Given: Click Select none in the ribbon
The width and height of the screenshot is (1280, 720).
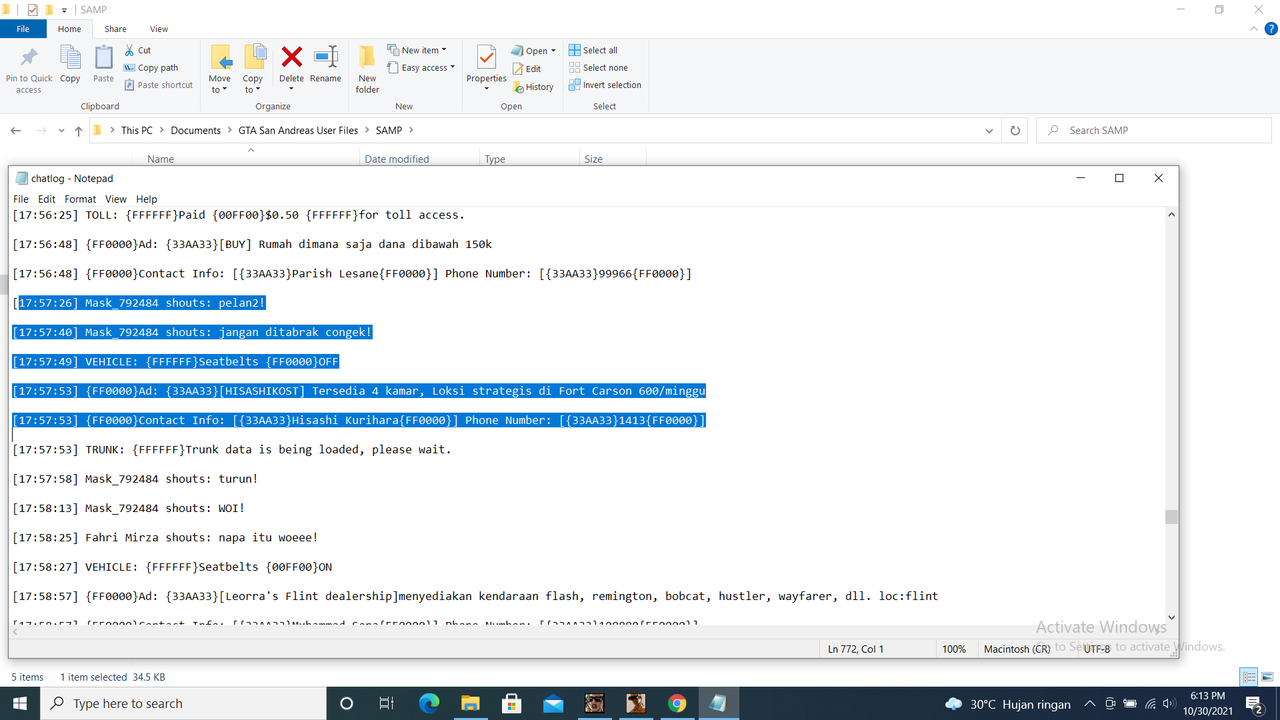Looking at the screenshot, I should point(598,68).
